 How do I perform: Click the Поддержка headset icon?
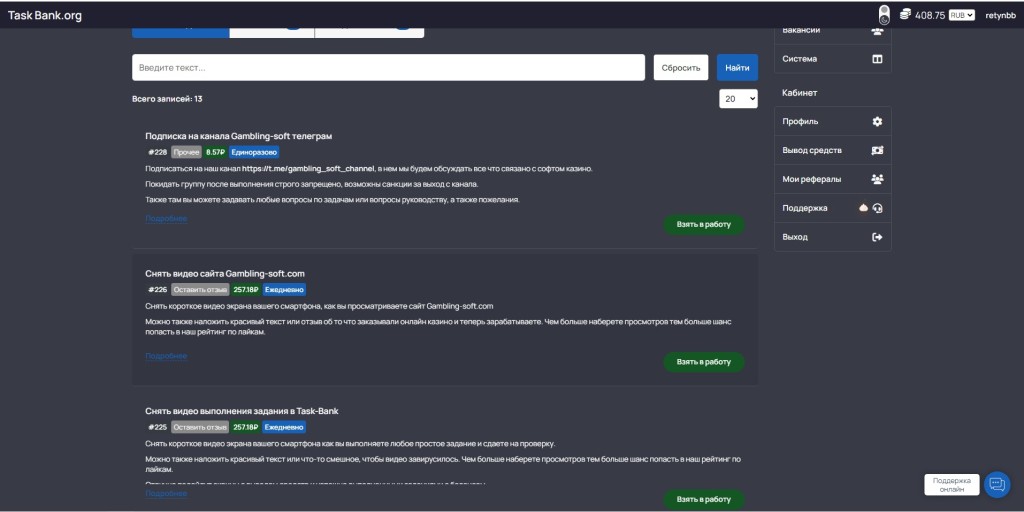click(878, 208)
